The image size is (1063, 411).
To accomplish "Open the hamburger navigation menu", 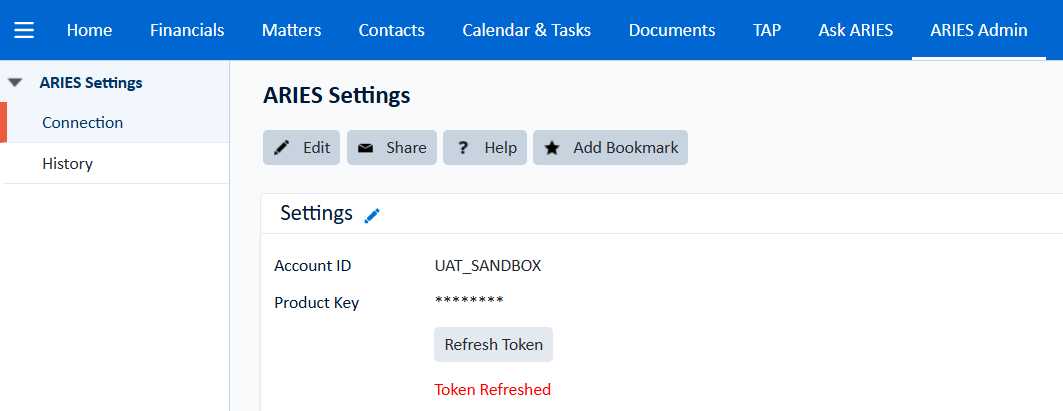I will 24,31.
